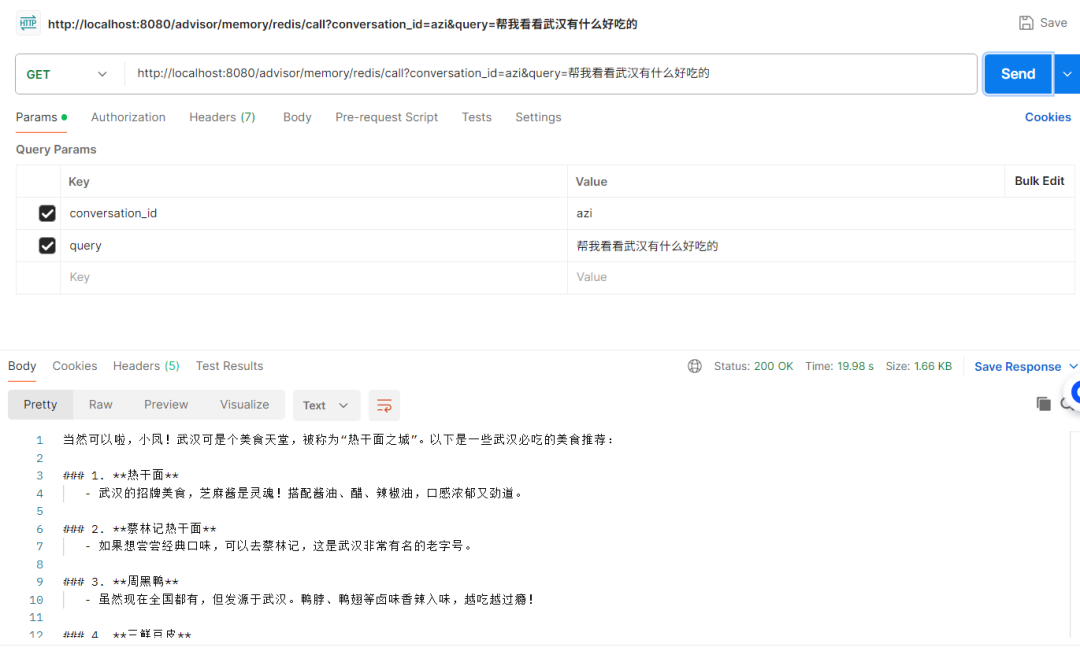The image size is (1080, 666).
Task: Open the response Cookies tab
Action: pos(74,366)
